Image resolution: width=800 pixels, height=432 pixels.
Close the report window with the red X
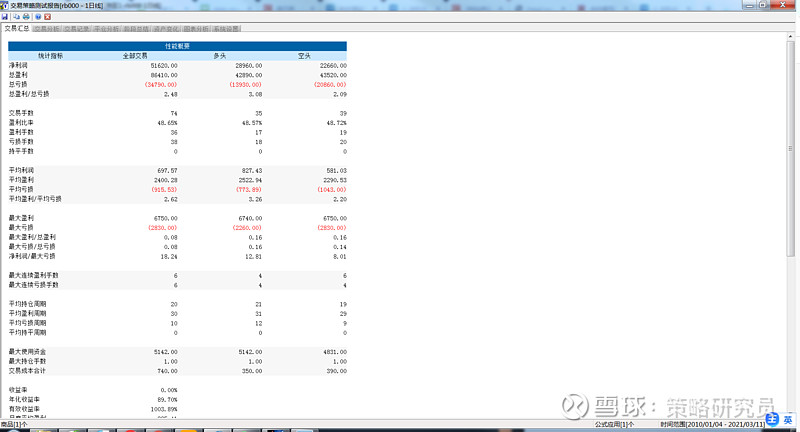(782, 5)
